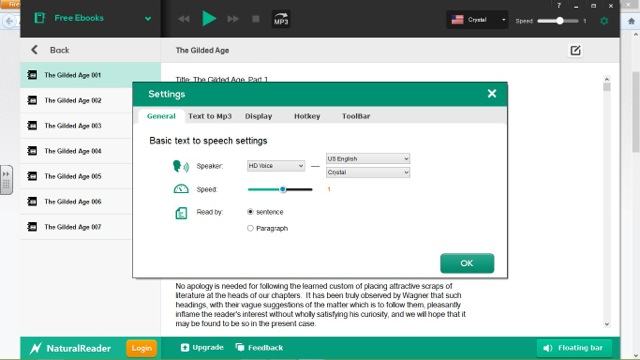Stop playback with the square stop icon
This screenshot has height=360, width=640.
pos(256,19)
